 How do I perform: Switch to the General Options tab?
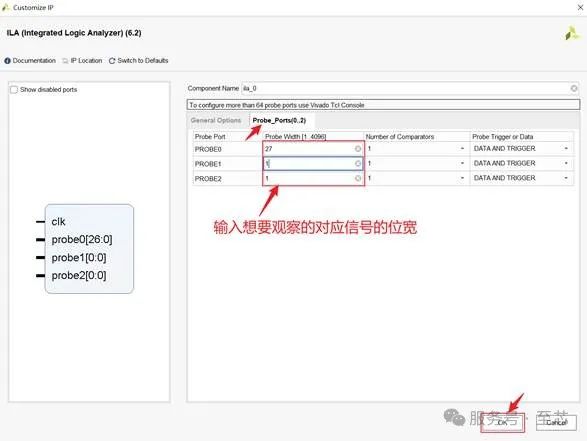216,120
